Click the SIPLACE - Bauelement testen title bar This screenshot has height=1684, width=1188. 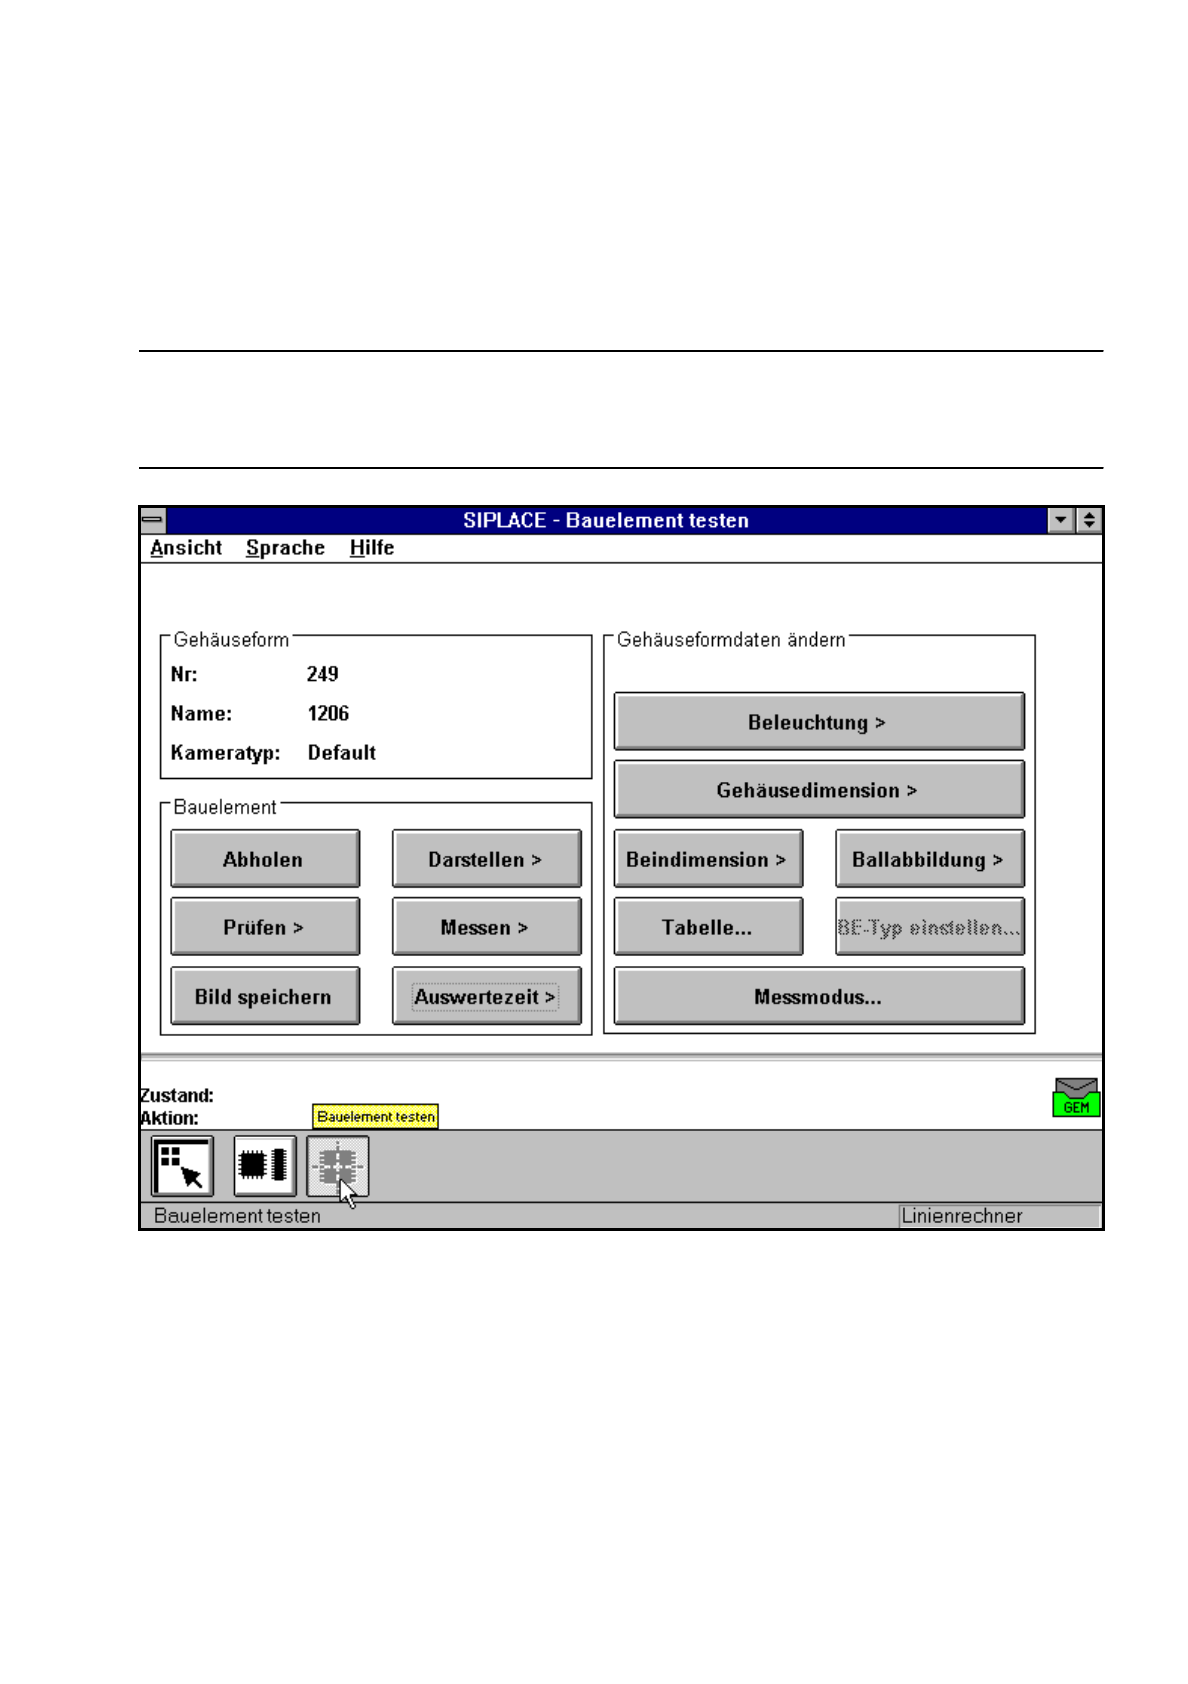[606, 520]
